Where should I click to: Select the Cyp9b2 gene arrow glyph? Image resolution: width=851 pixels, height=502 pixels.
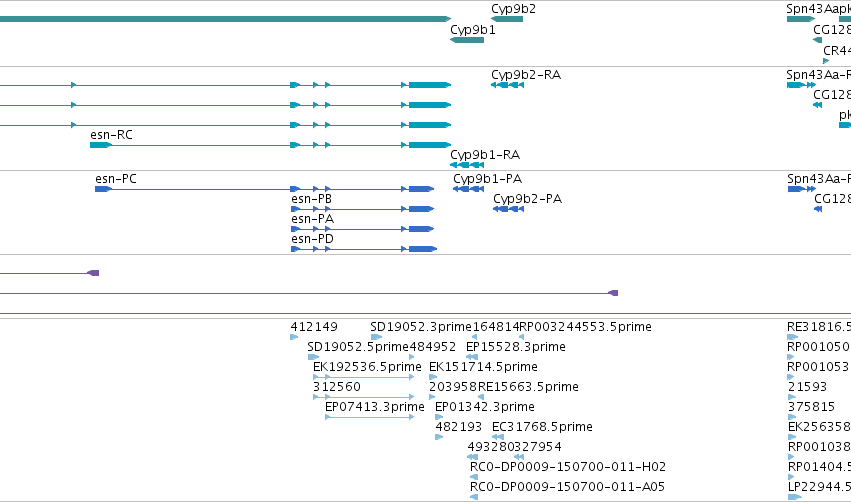click(x=507, y=19)
